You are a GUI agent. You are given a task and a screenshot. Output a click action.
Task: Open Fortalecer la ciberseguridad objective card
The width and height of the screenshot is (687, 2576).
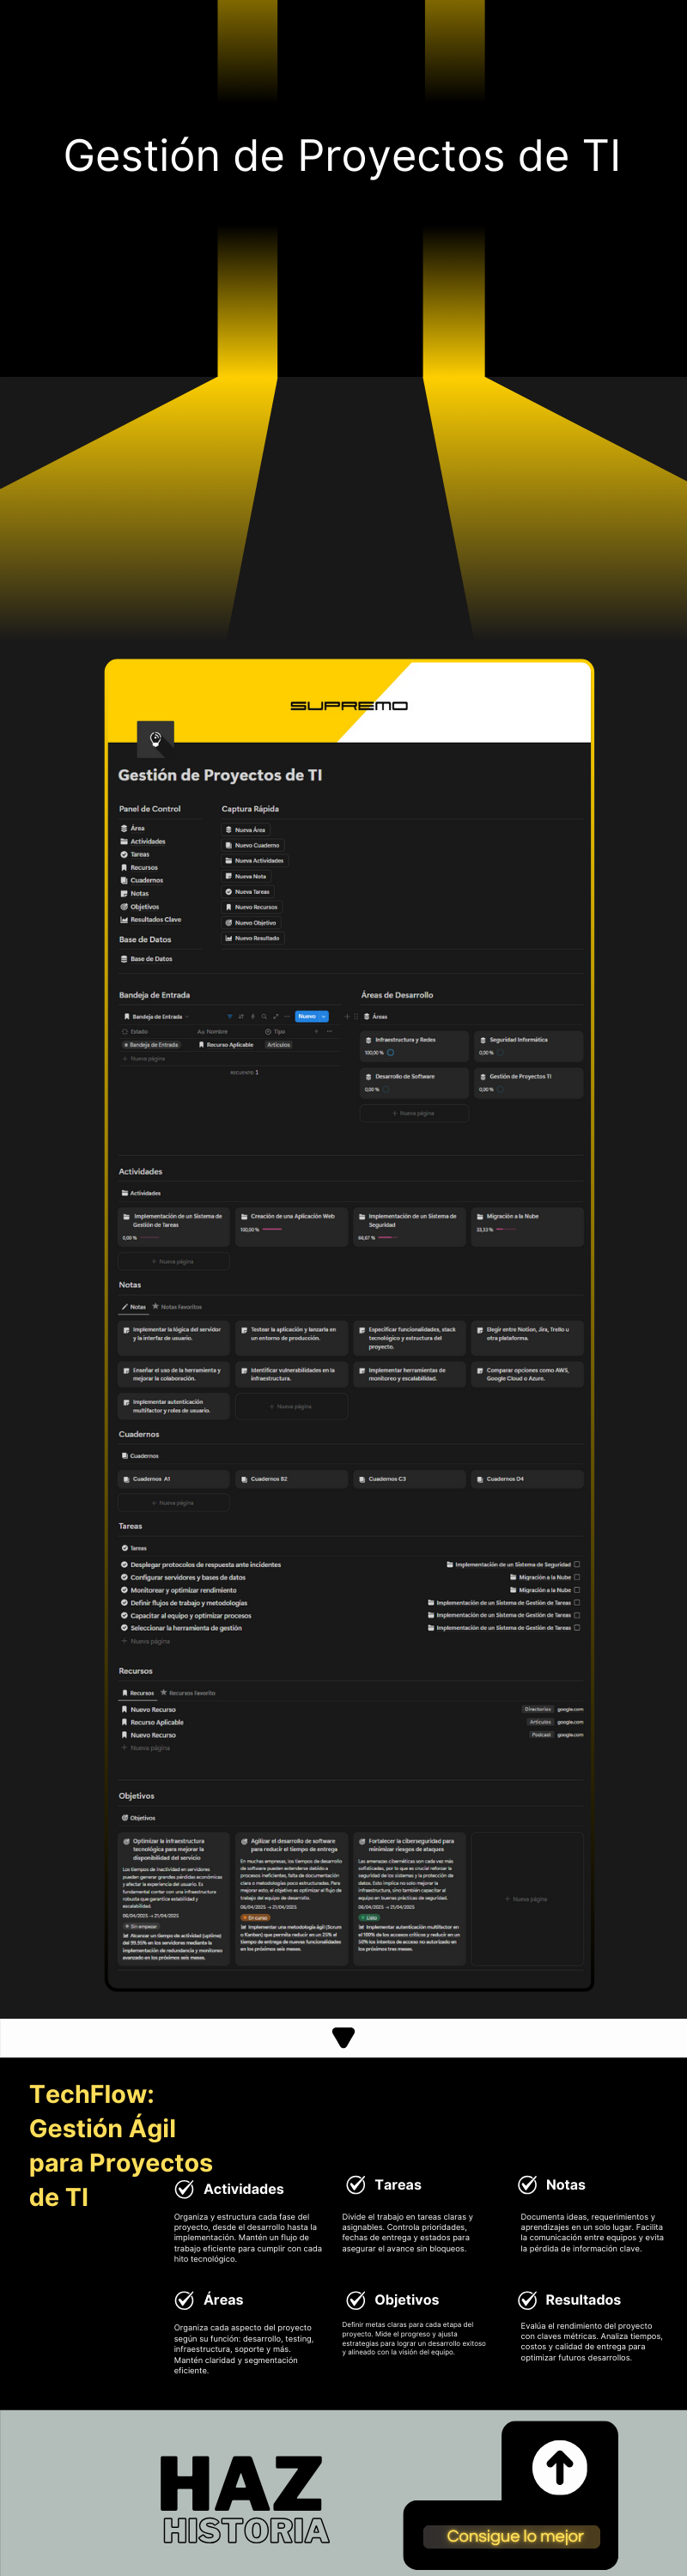tap(409, 1899)
